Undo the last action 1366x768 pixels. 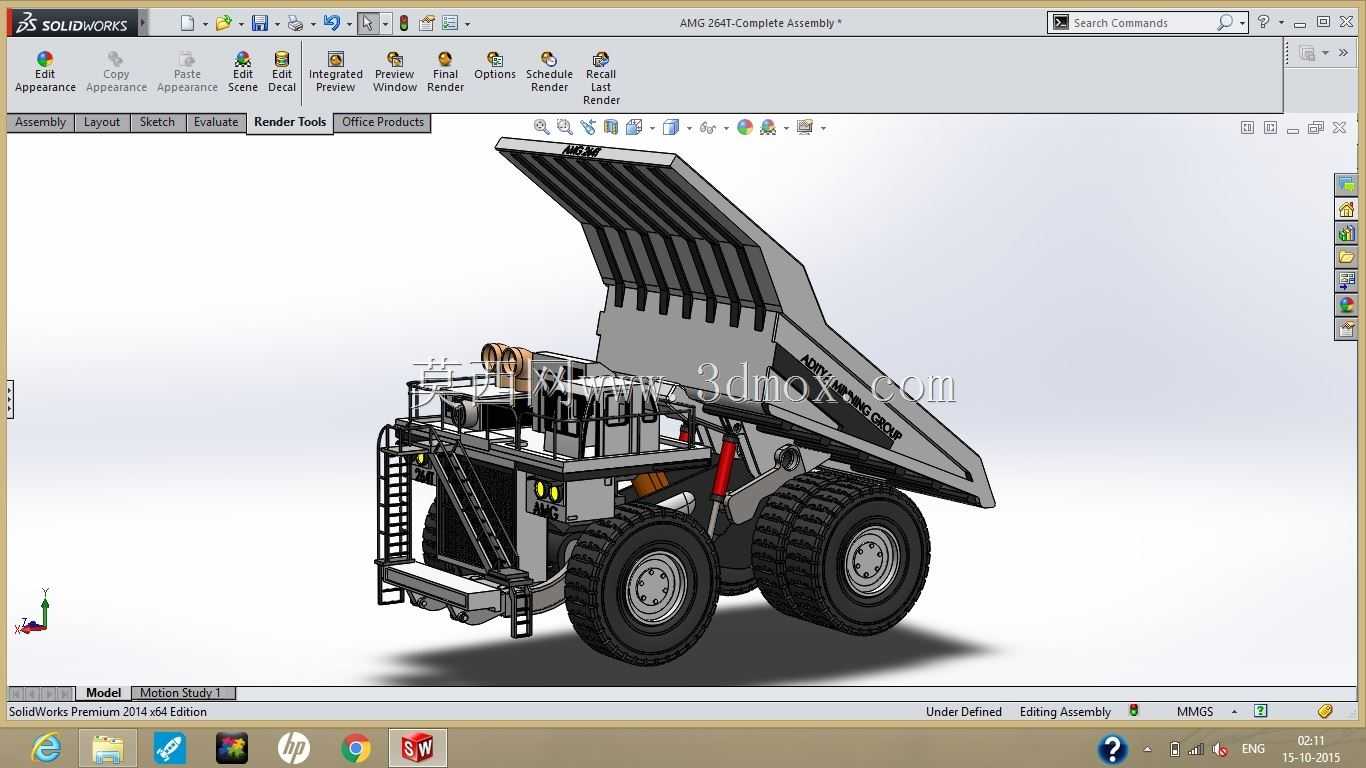click(x=332, y=23)
